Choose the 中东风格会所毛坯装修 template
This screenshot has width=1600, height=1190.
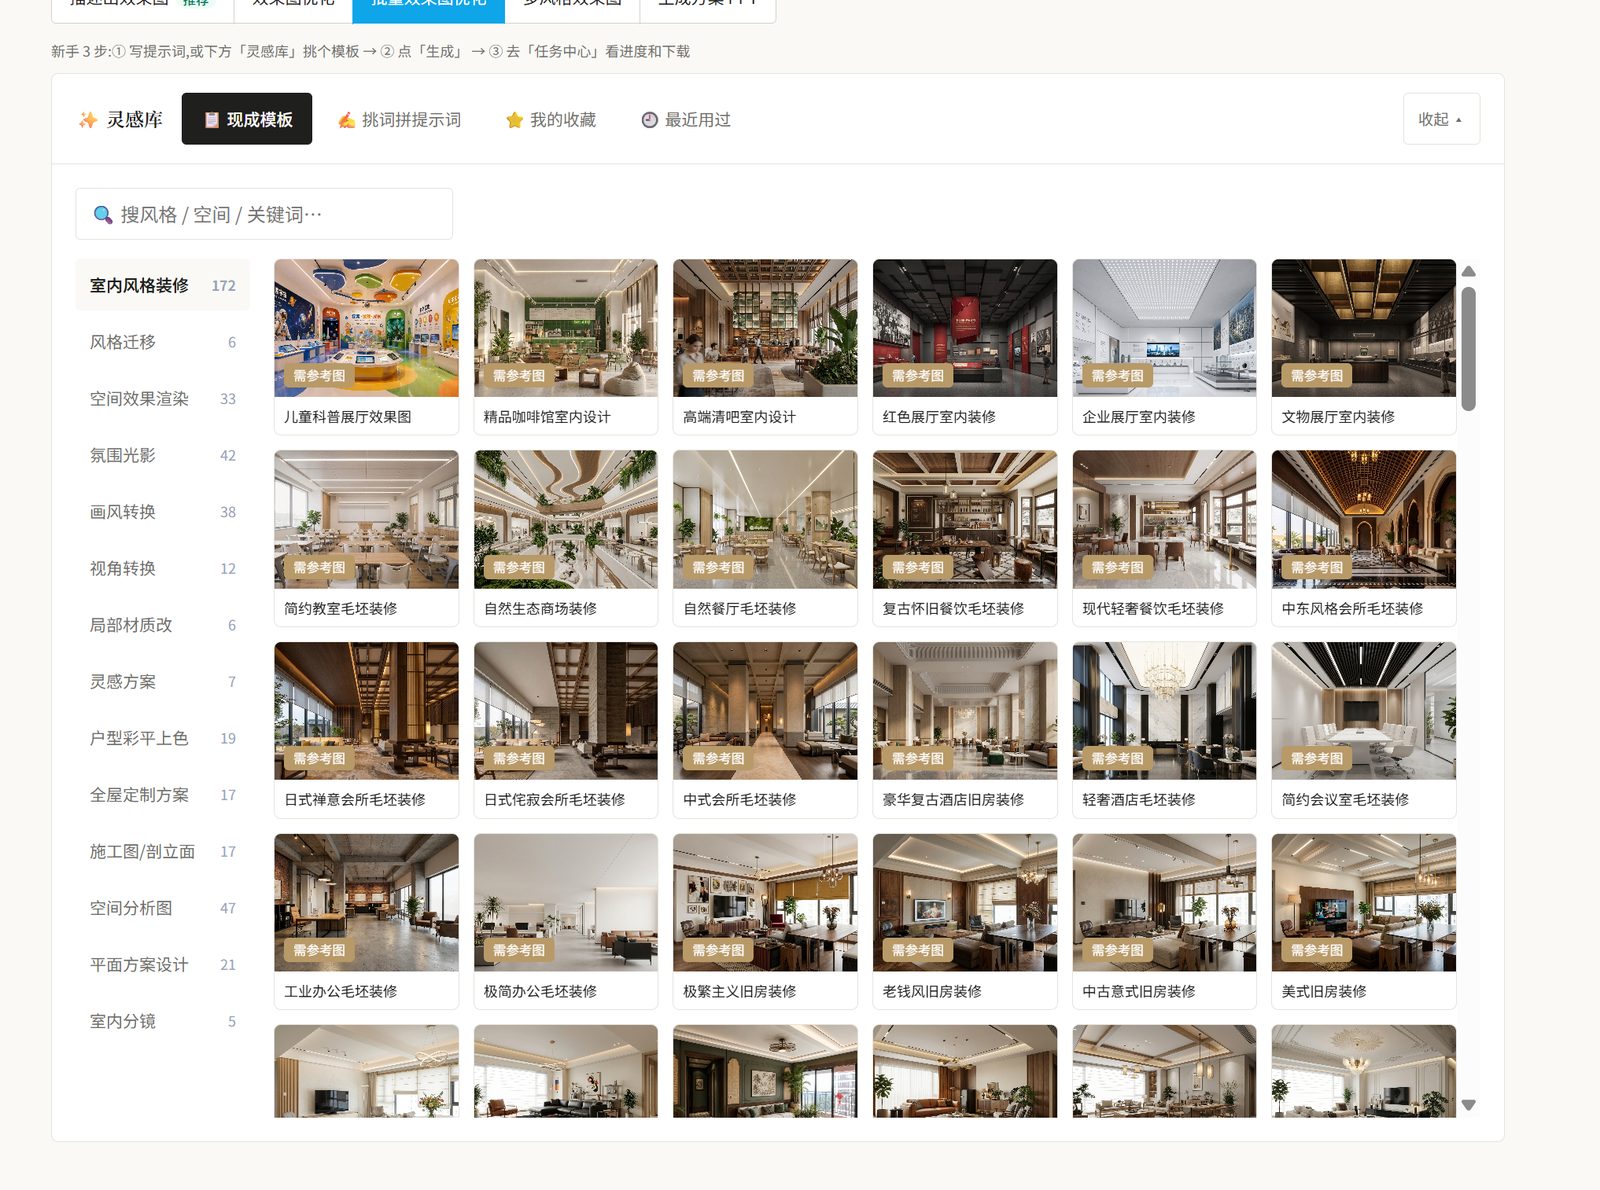click(1363, 538)
